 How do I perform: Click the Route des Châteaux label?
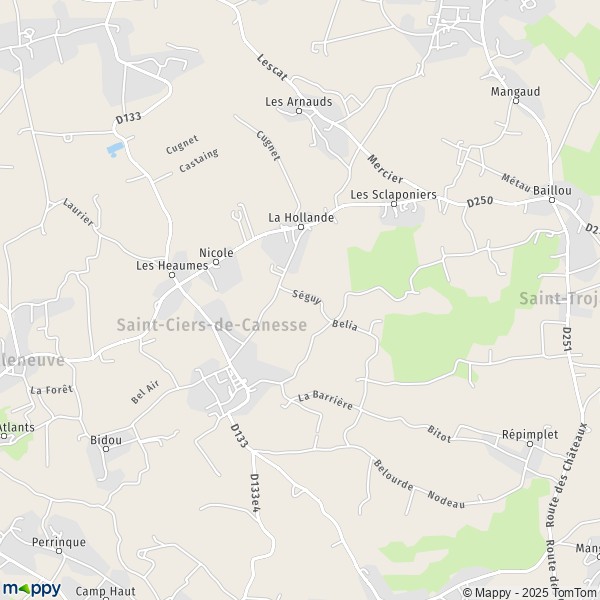(566, 475)
